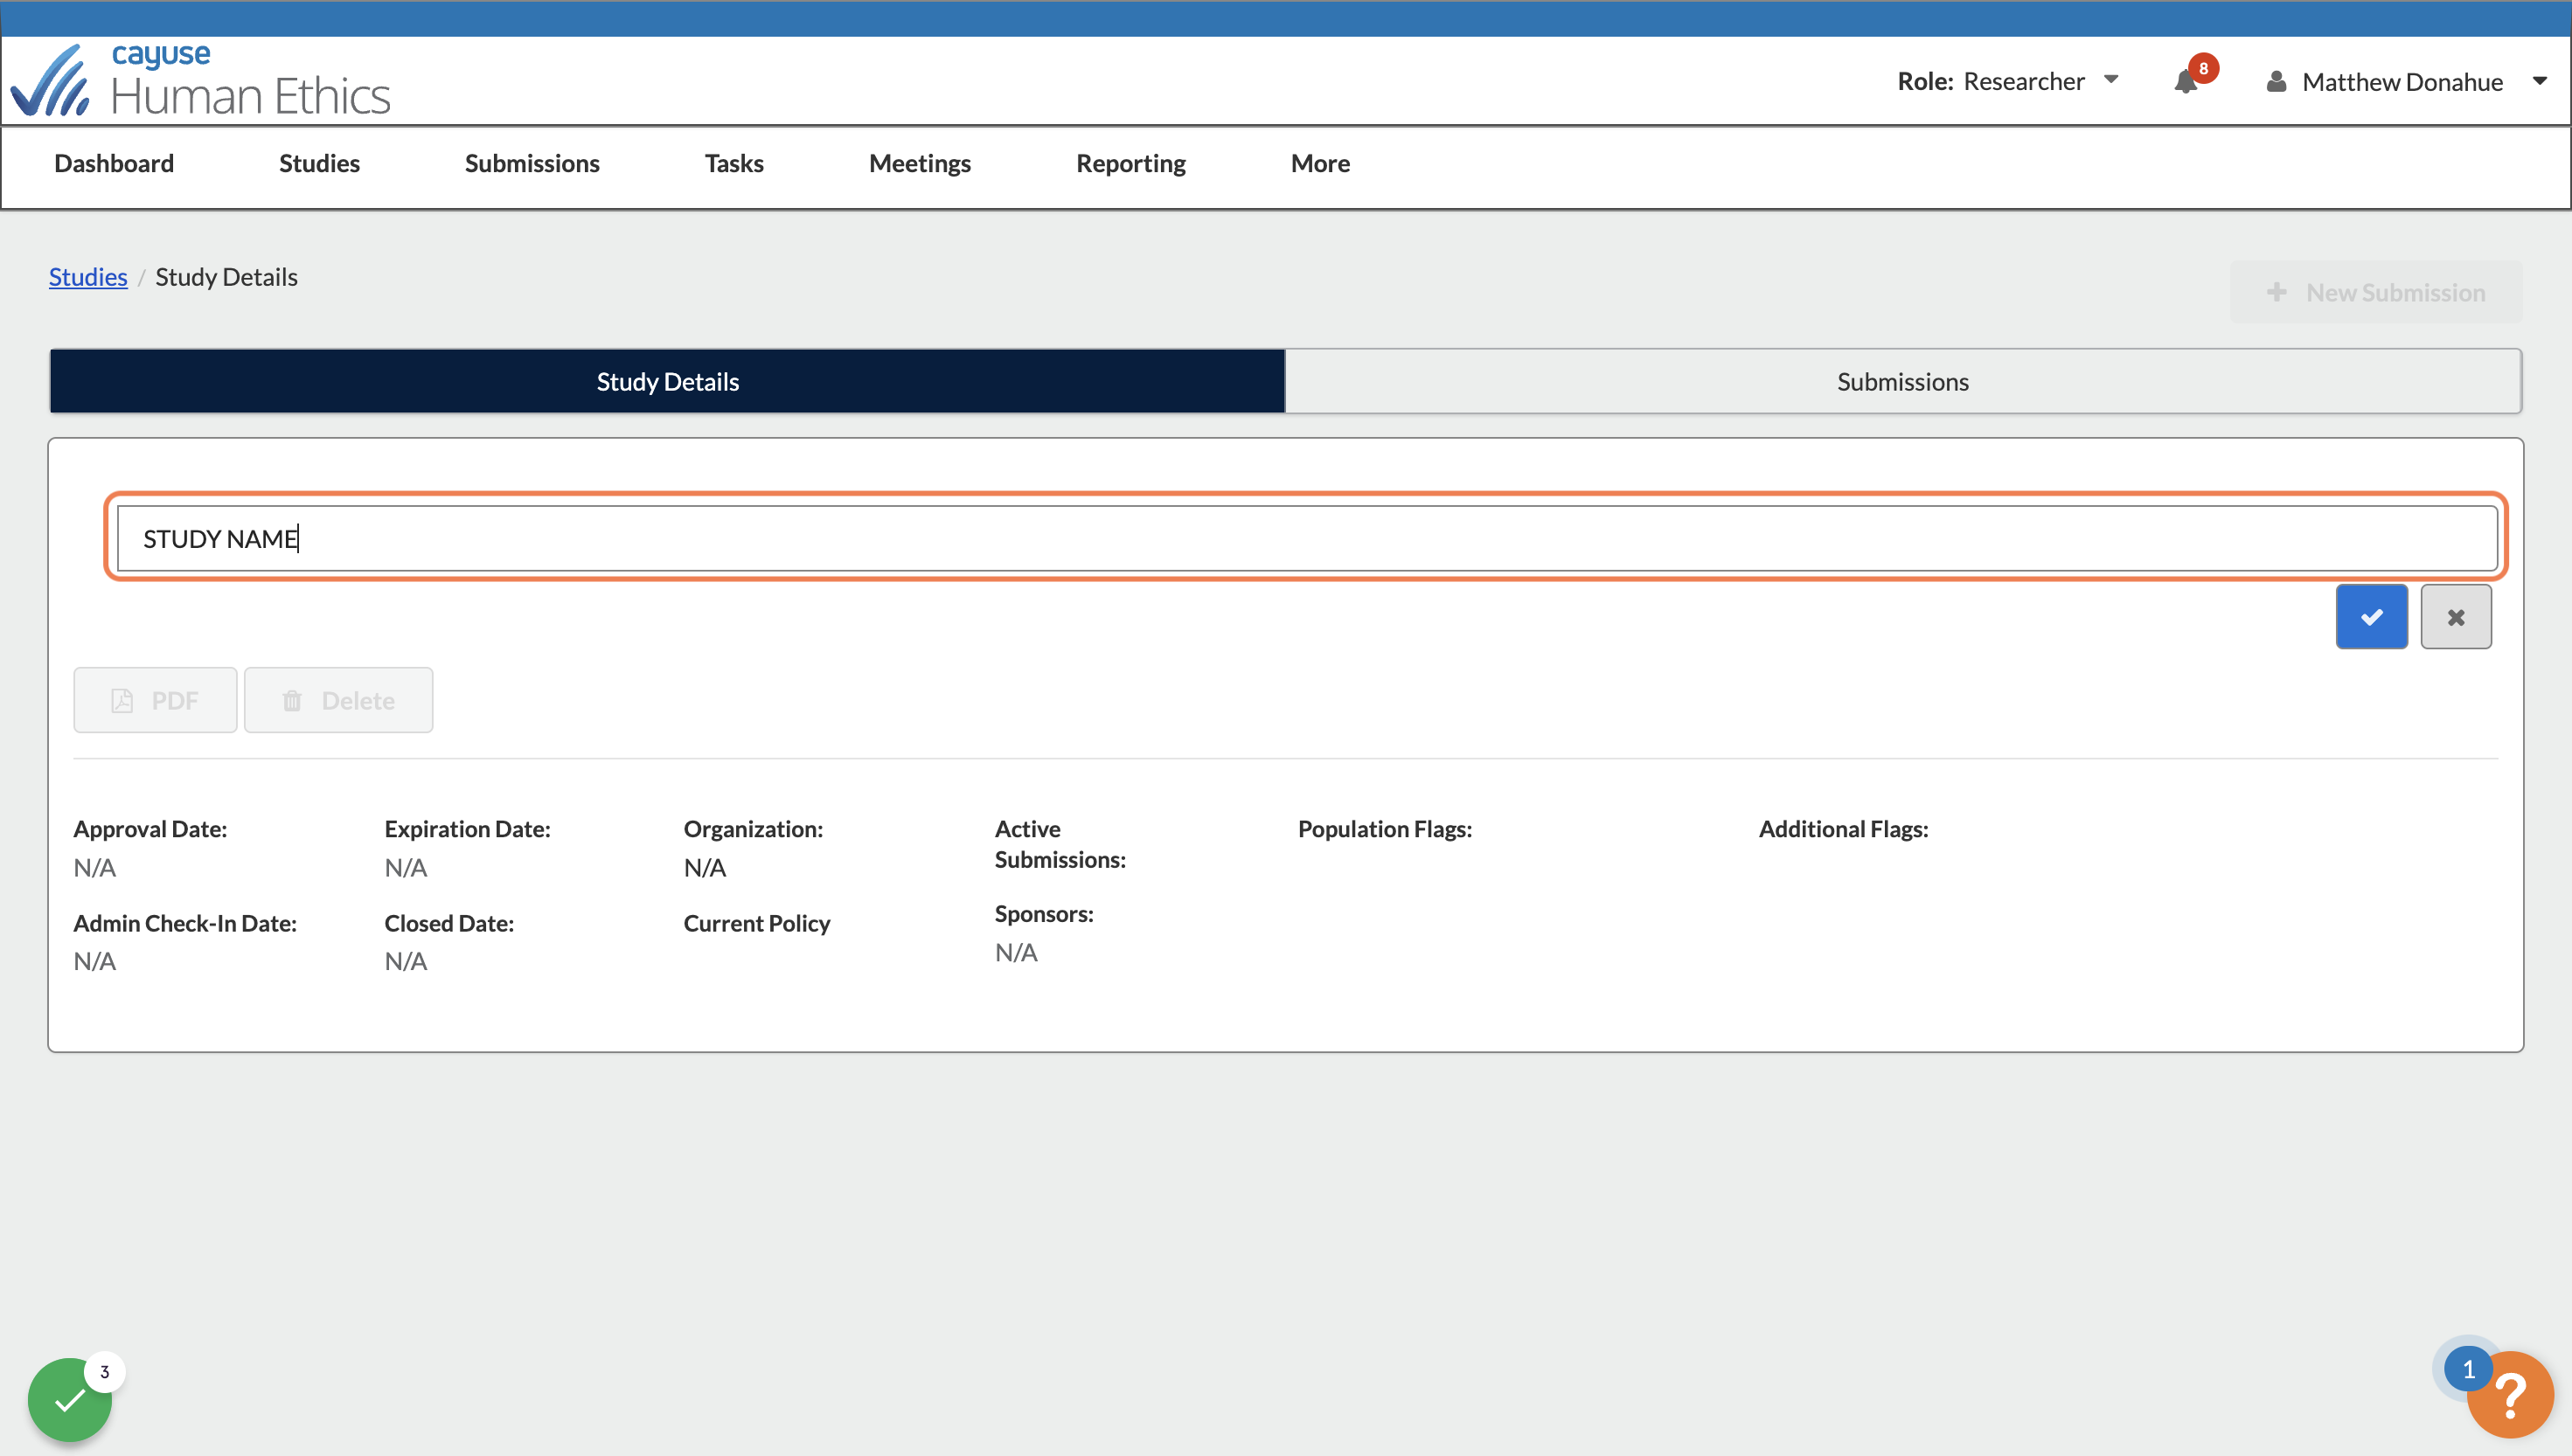This screenshot has width=2572, height=1456.
Task: Click the Approval Date label
Action: coord(150,829)
